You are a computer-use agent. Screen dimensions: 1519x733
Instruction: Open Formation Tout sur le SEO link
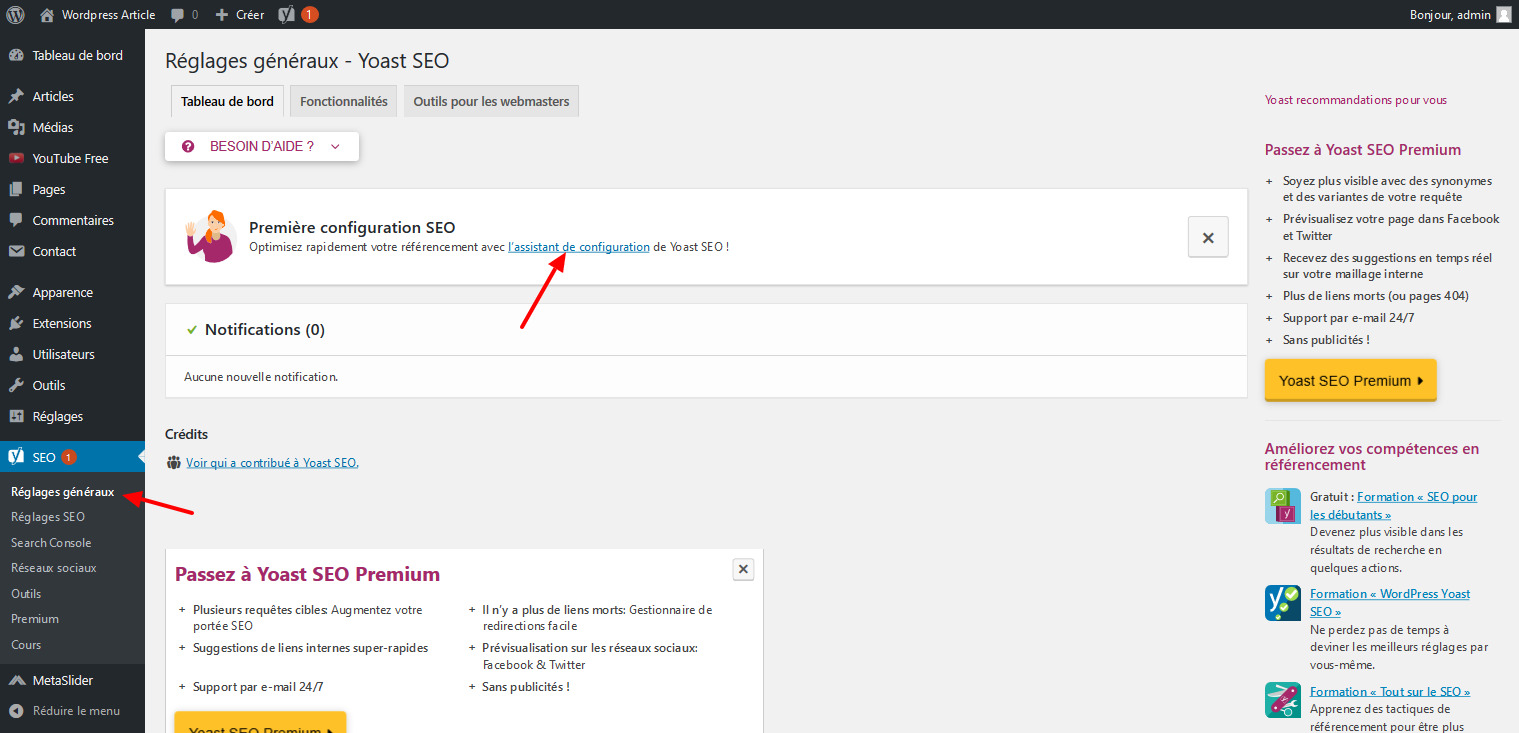coord(1390,692)
